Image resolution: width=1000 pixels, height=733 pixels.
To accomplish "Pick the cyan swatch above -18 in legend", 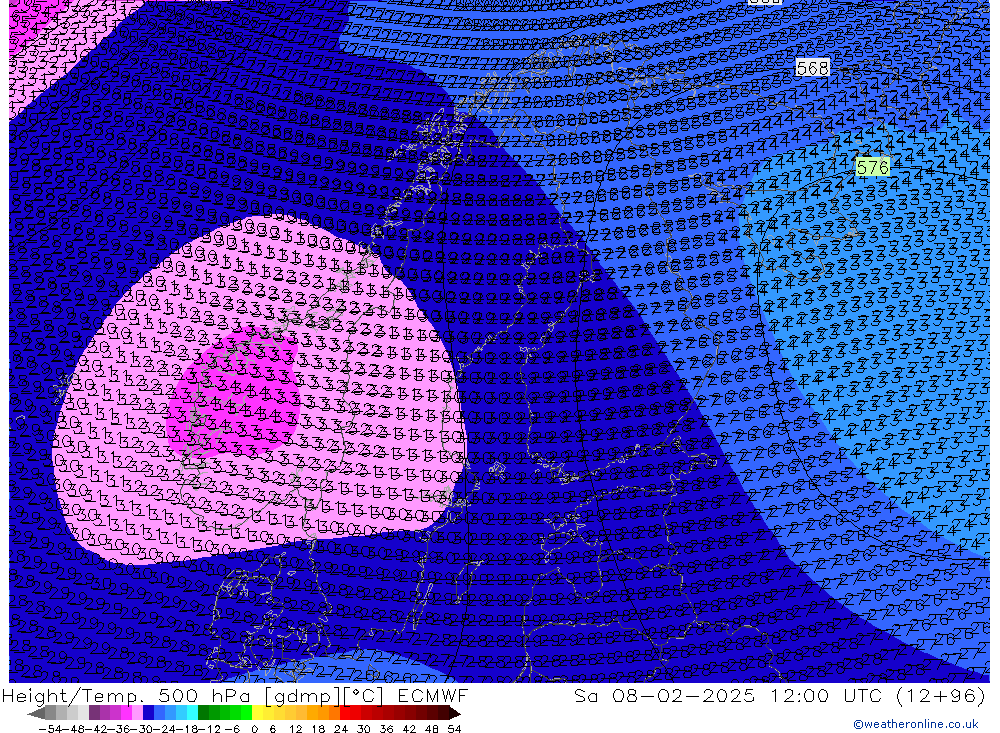I will [x=193, y=712].
